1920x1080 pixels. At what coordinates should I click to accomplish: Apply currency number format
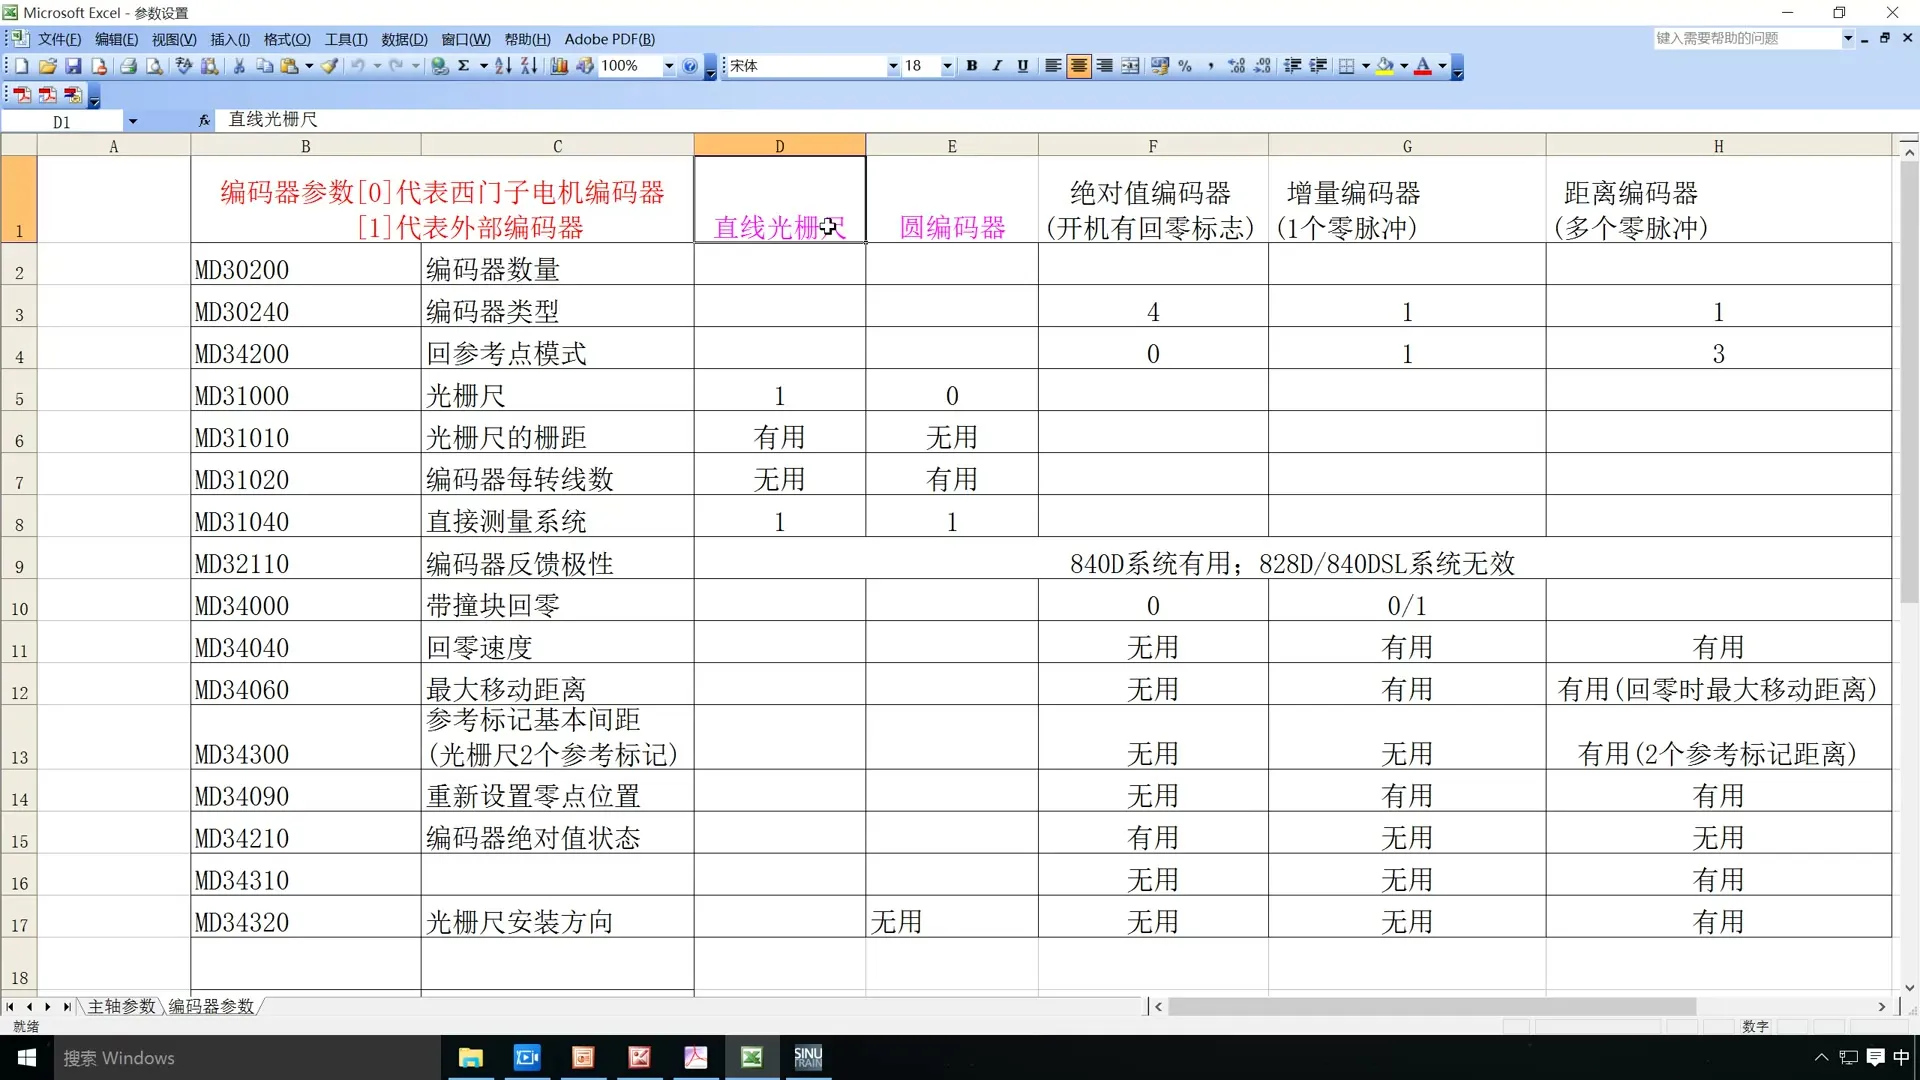1160,66
